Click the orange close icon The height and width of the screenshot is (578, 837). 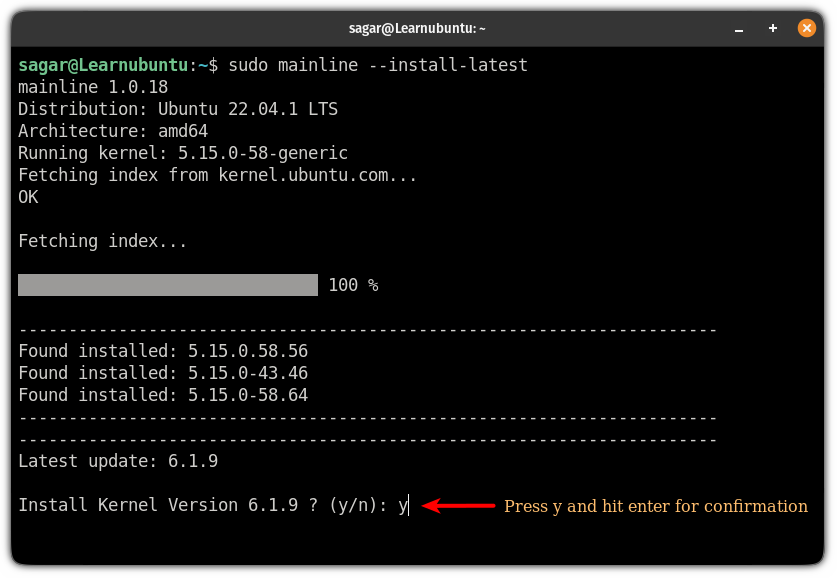[806, 28]
